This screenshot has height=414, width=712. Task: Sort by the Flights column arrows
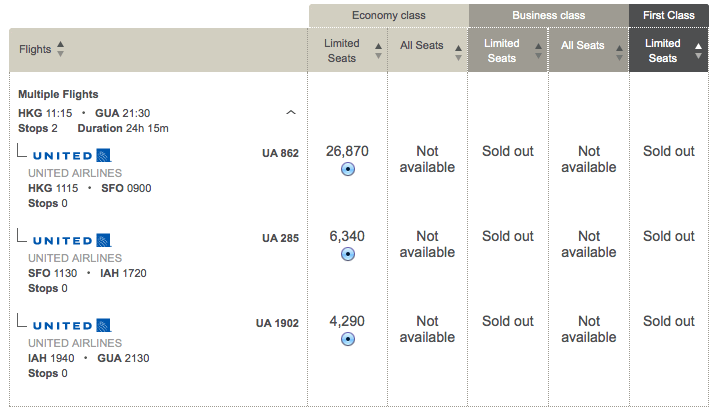[60, 49]
